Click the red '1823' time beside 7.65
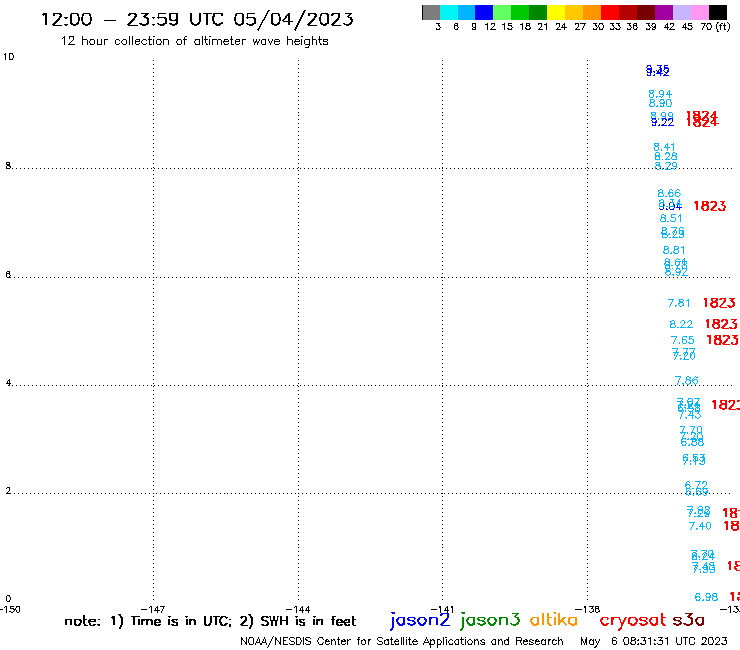740x650 pixels. (x=722, y=340)
